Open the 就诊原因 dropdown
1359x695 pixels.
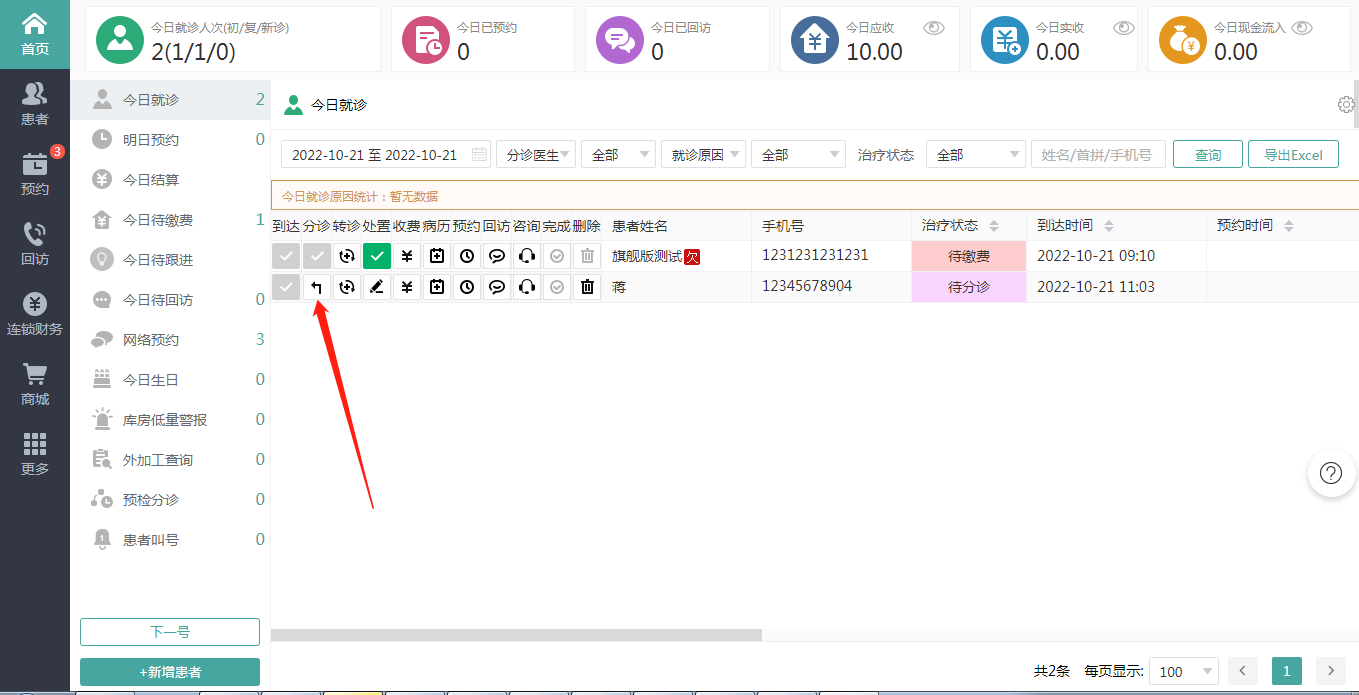pyautogui.click(x=703, y=154)
